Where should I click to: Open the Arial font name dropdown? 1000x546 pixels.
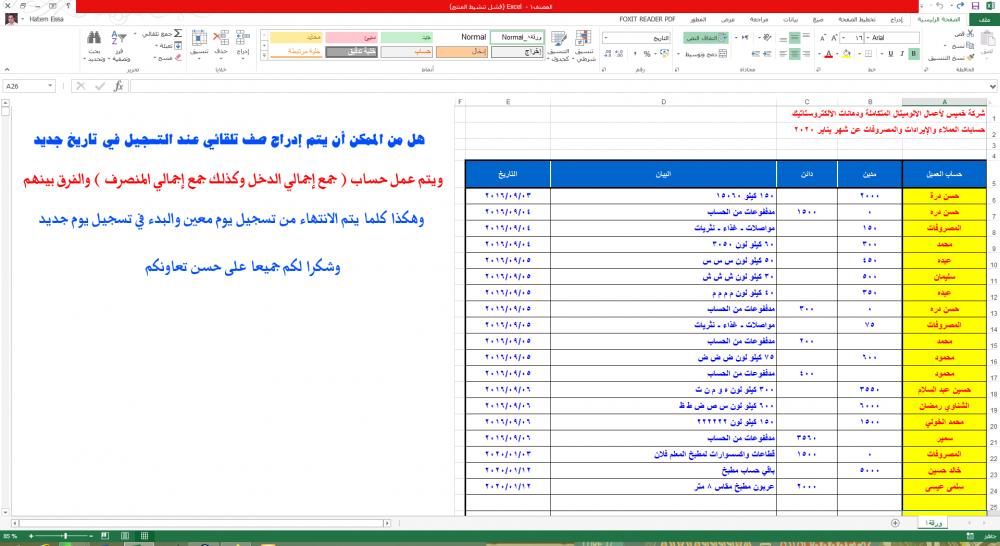tap(867, 38)
